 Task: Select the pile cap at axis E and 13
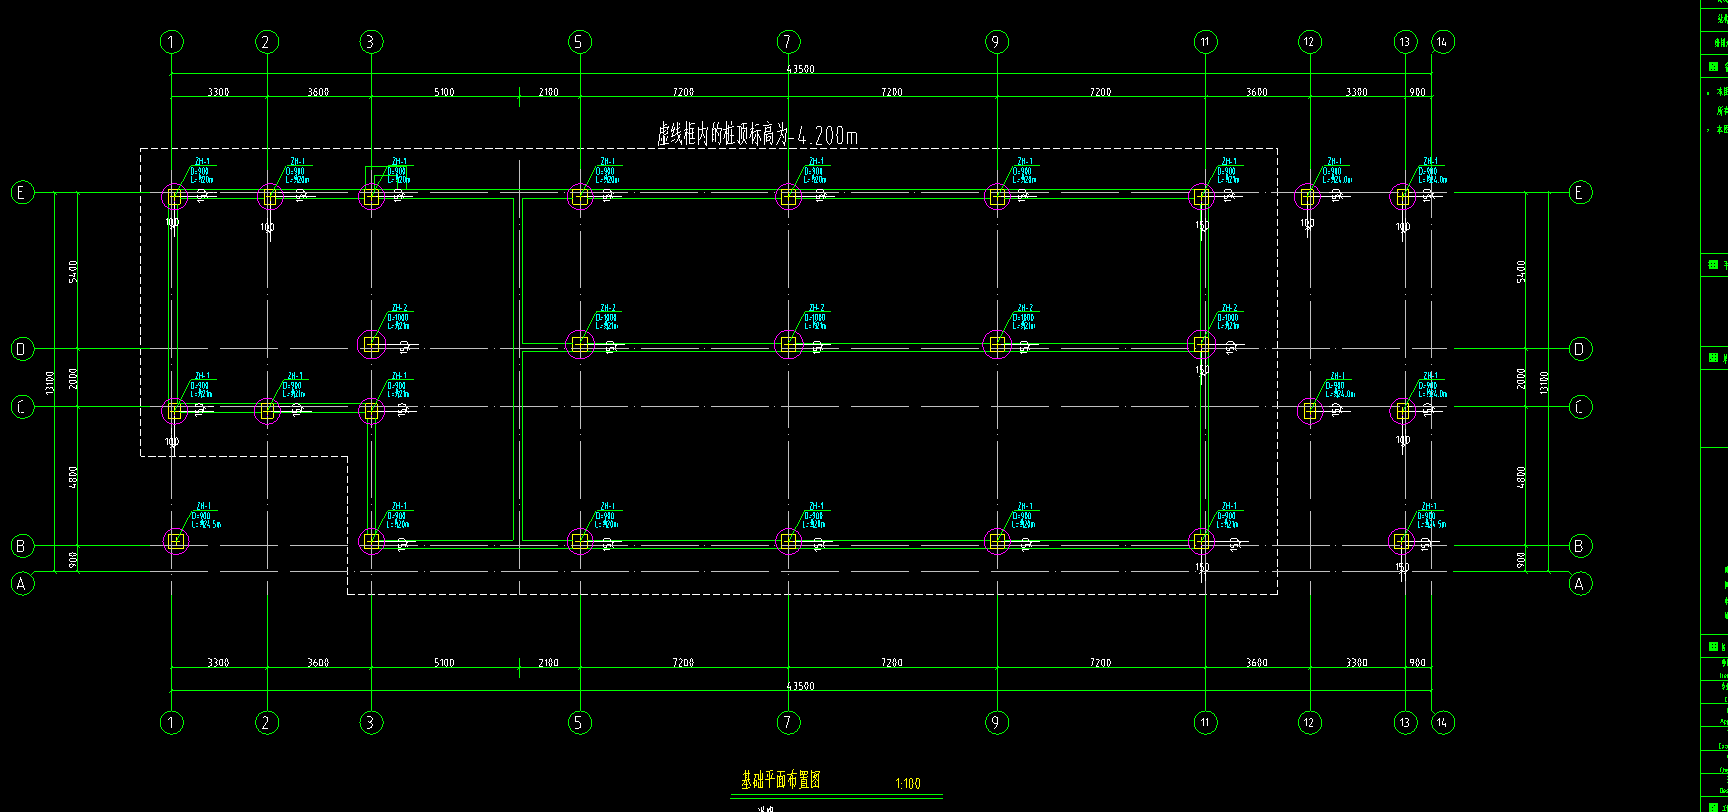pyautogui.click(x=1403, y=197)
